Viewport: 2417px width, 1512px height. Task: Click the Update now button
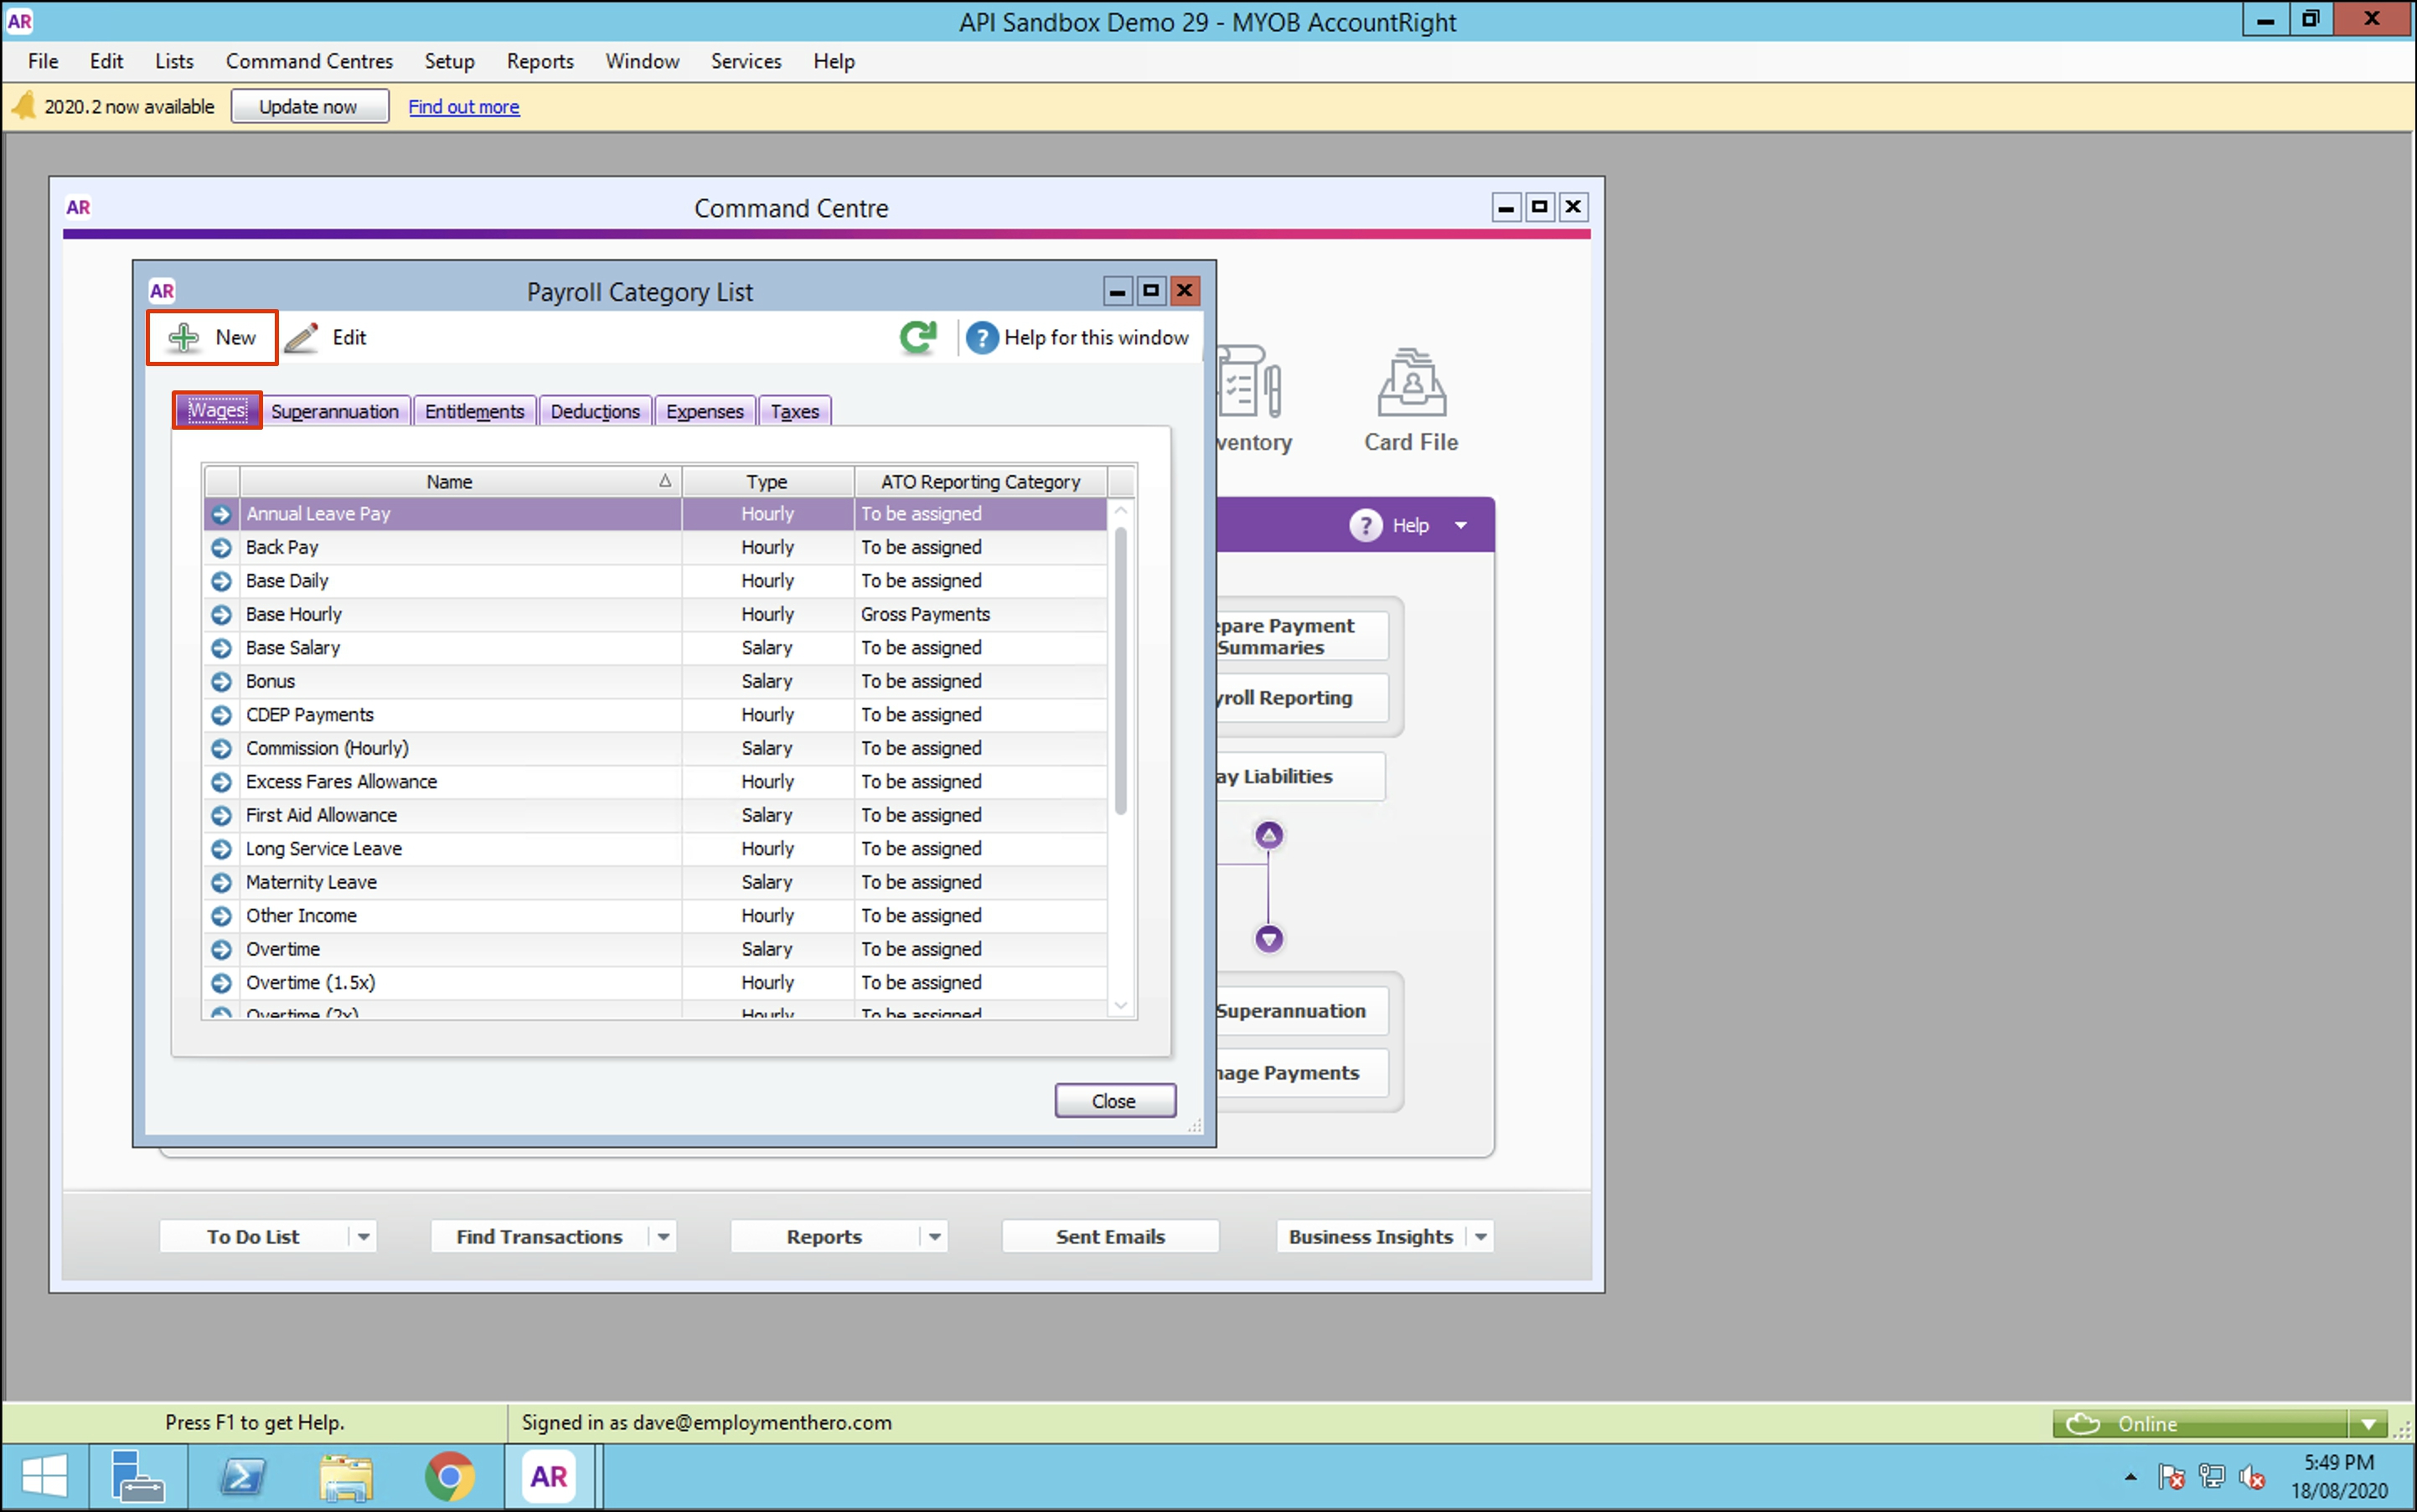coord(308,106)
